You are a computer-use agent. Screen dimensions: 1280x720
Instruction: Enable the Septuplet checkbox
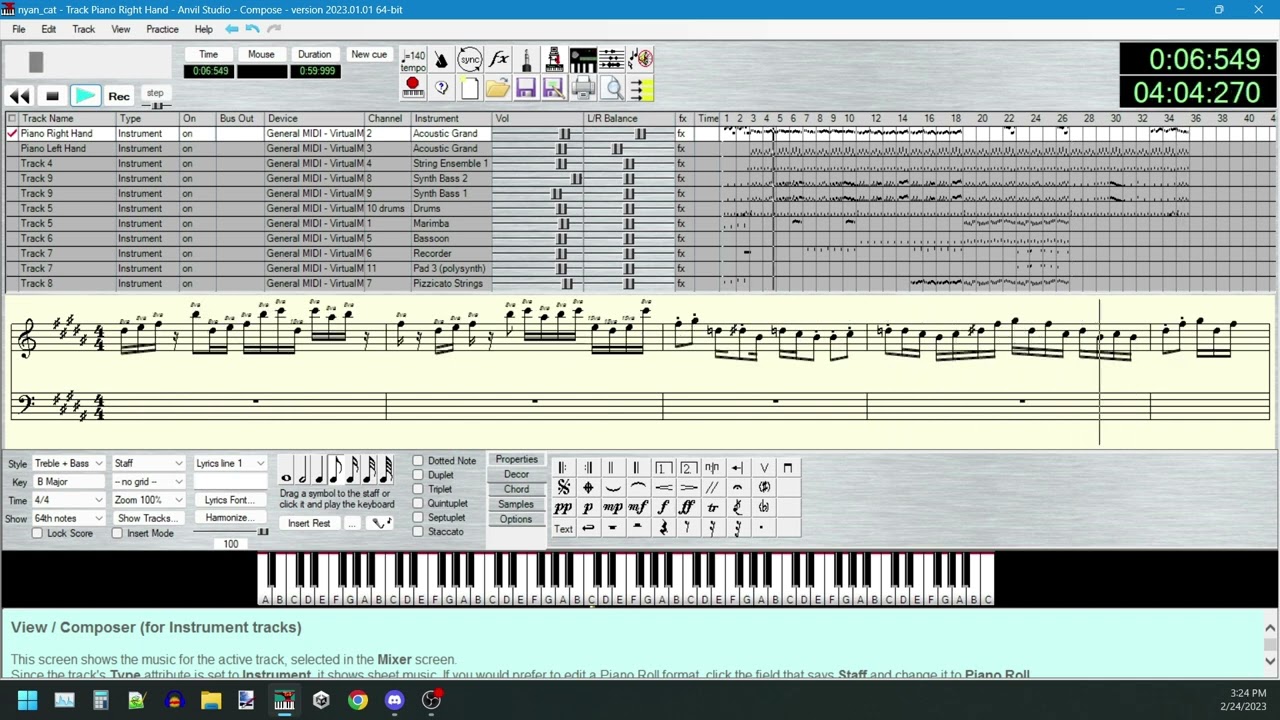(418, 517)
